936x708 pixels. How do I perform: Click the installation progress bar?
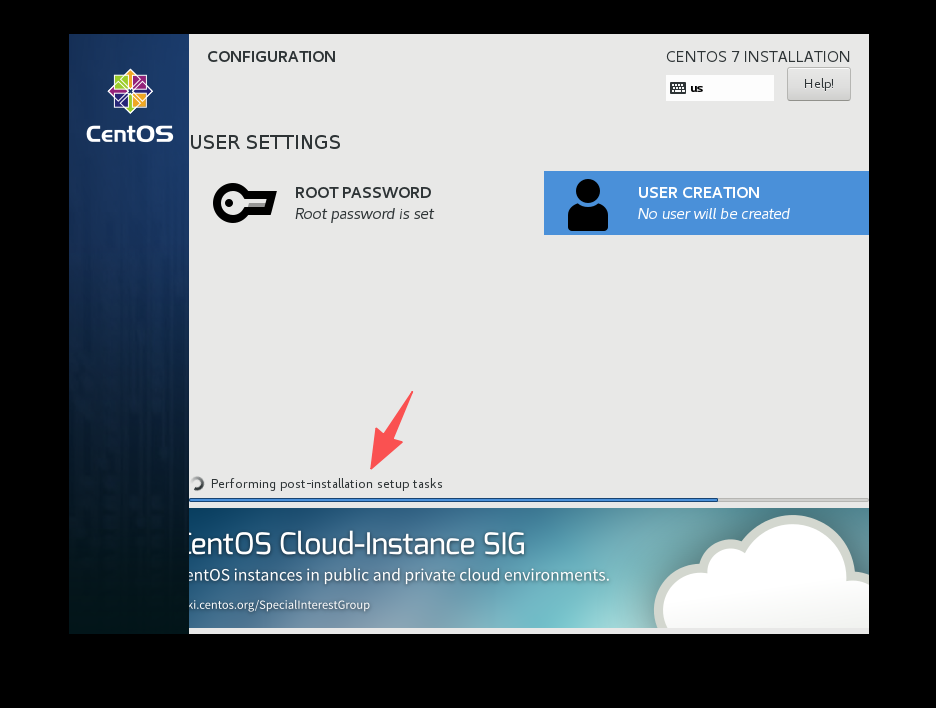[529, 500]
